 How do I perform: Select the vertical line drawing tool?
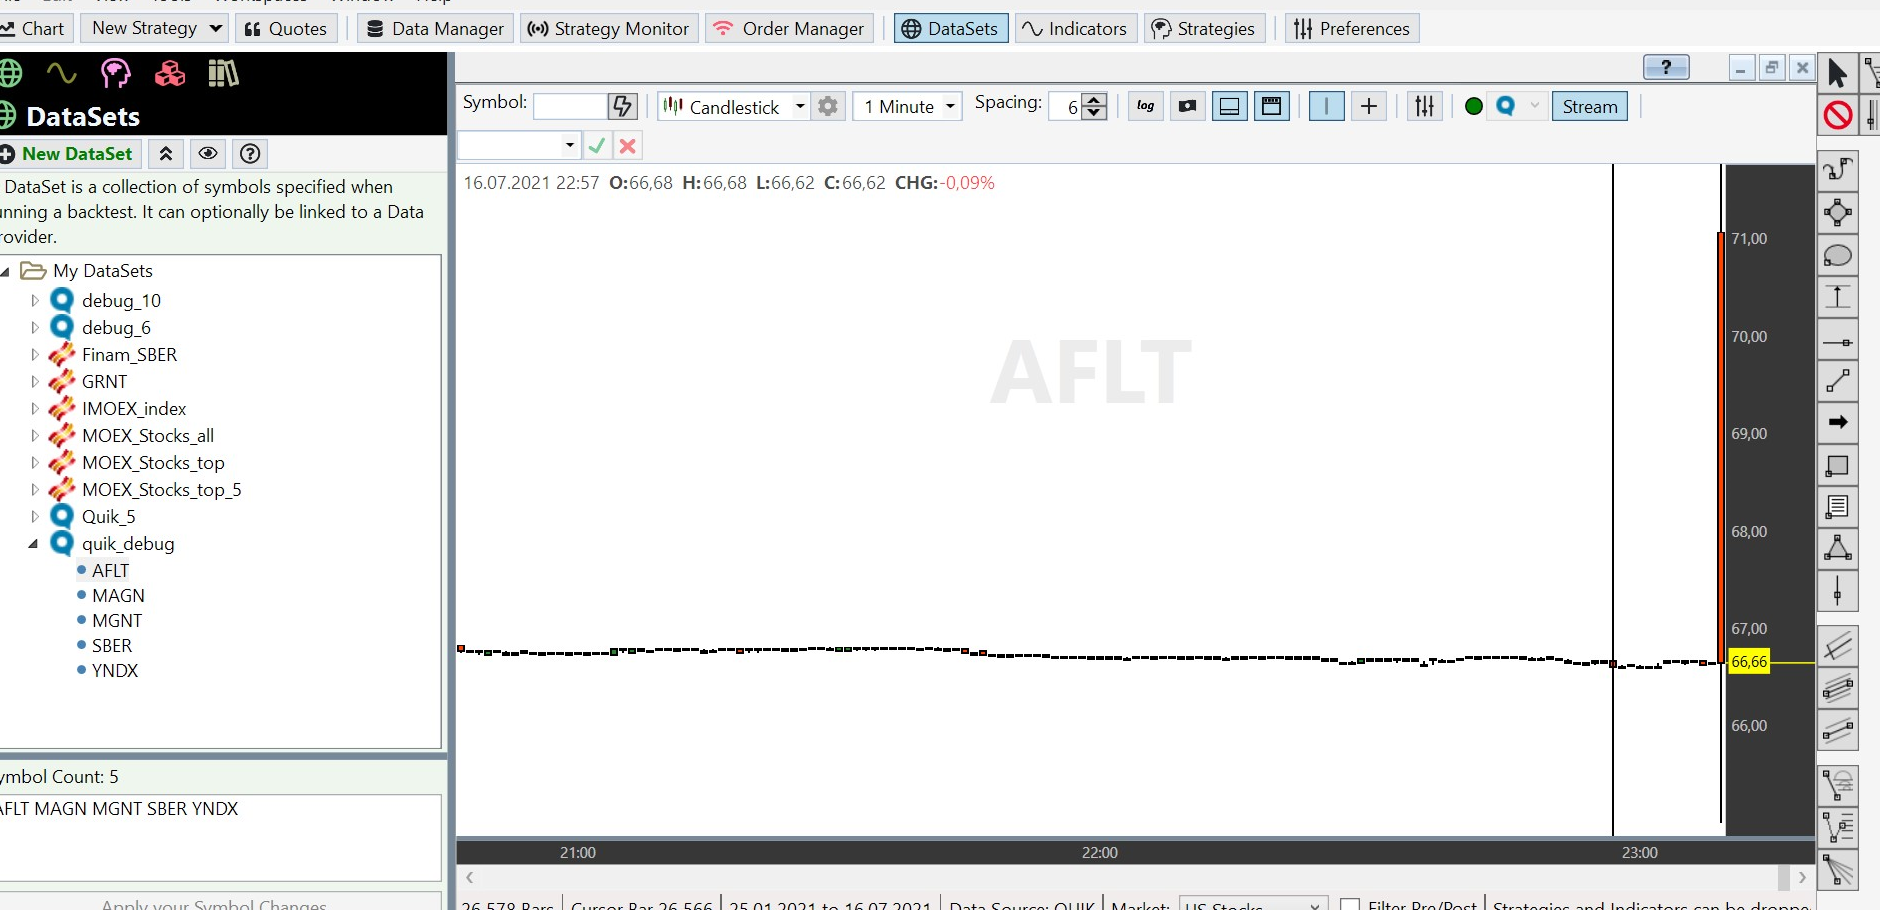pyautogui.click(x=1837, y=591)
